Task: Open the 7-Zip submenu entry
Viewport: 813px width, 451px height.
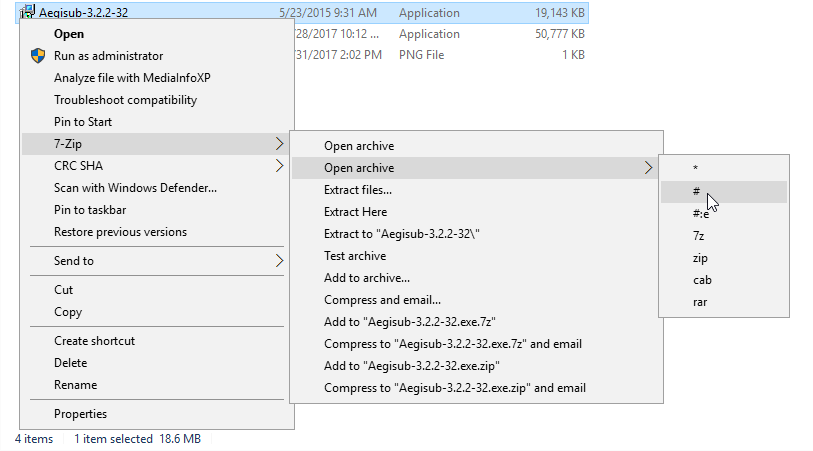Action: click(156, 144)
